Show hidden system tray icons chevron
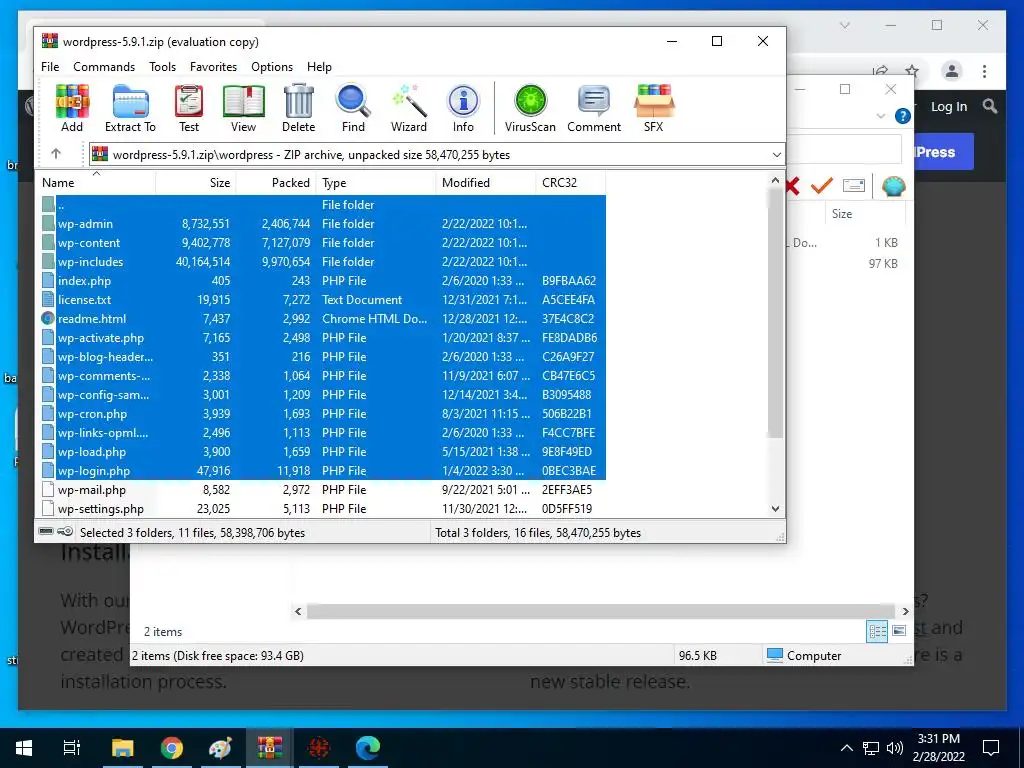Screen dimensions: 1024x768 click(x=846, y=748)
